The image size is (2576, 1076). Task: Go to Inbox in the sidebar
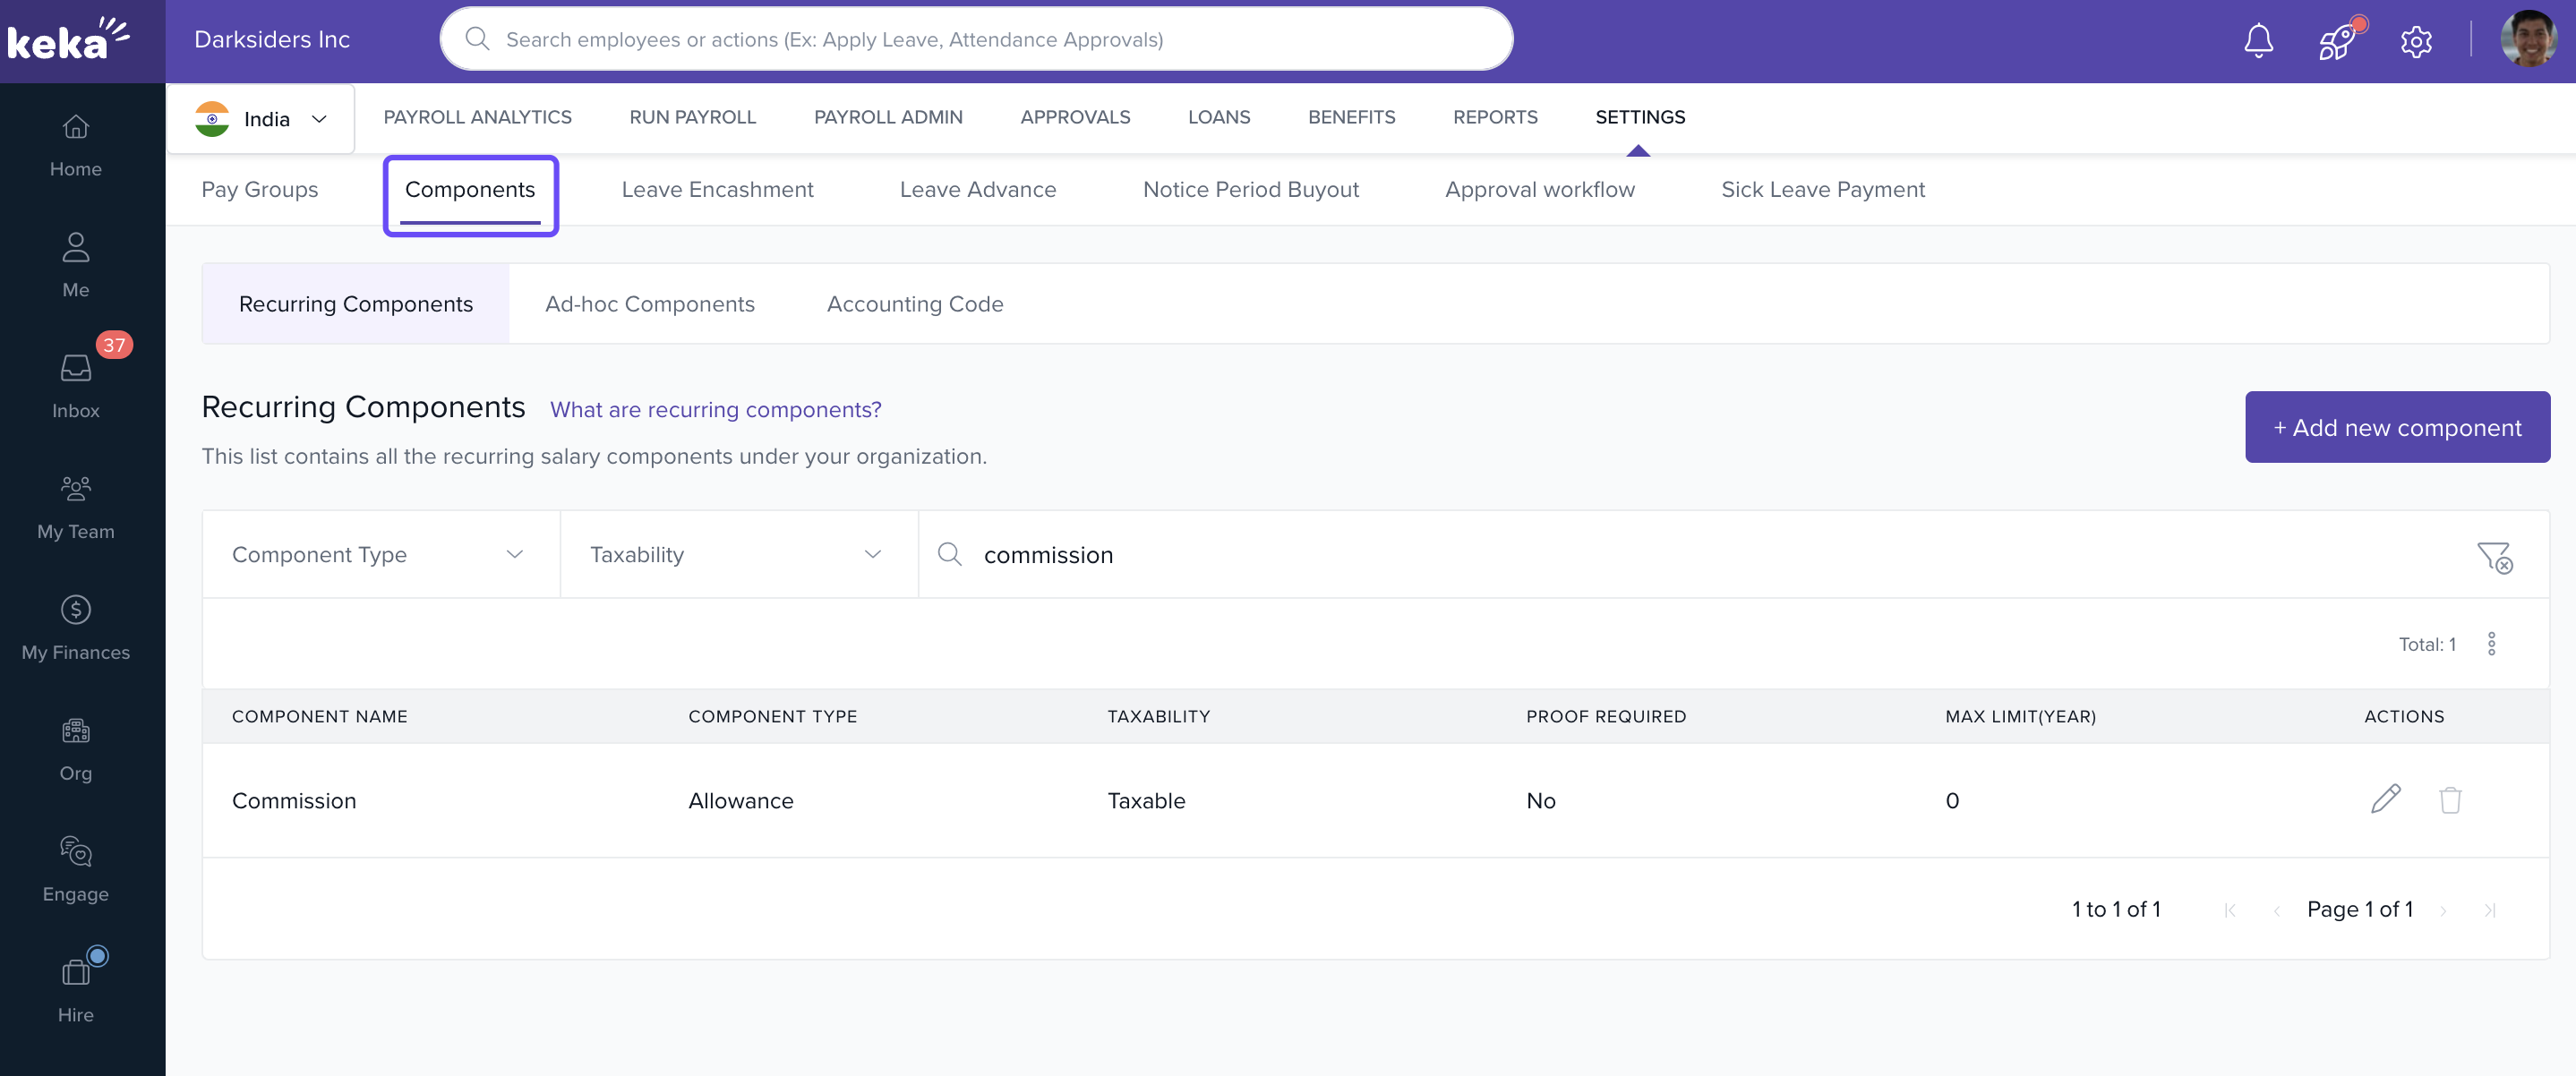[76, 385]
